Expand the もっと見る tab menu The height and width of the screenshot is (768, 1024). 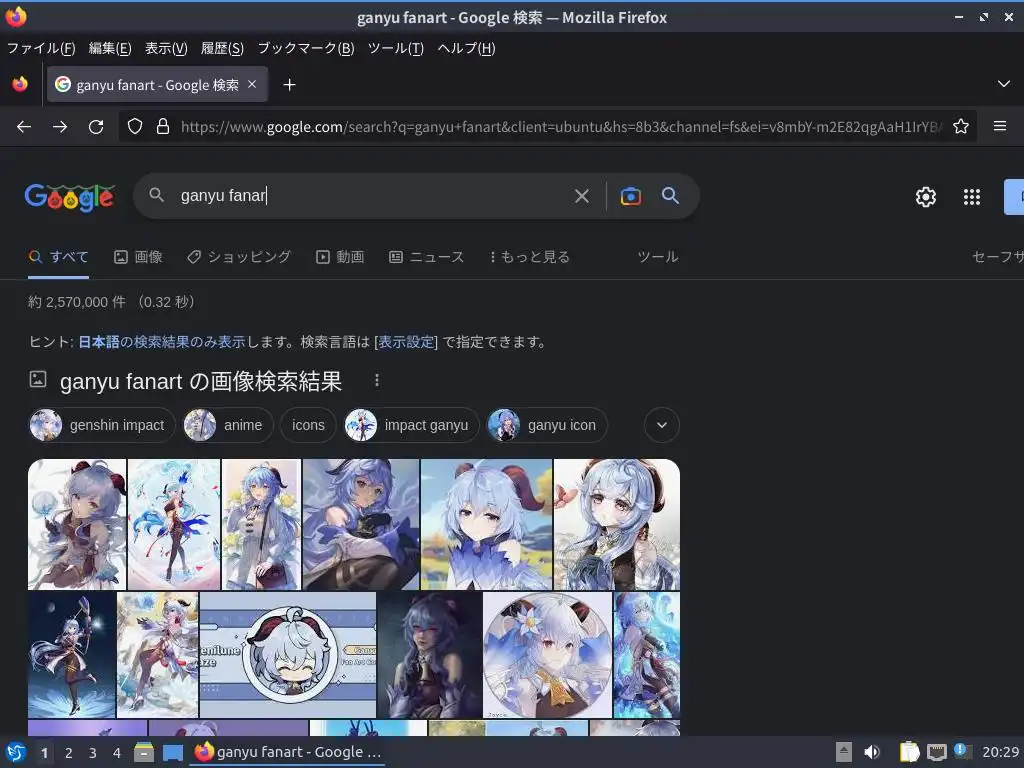point(530,257)
